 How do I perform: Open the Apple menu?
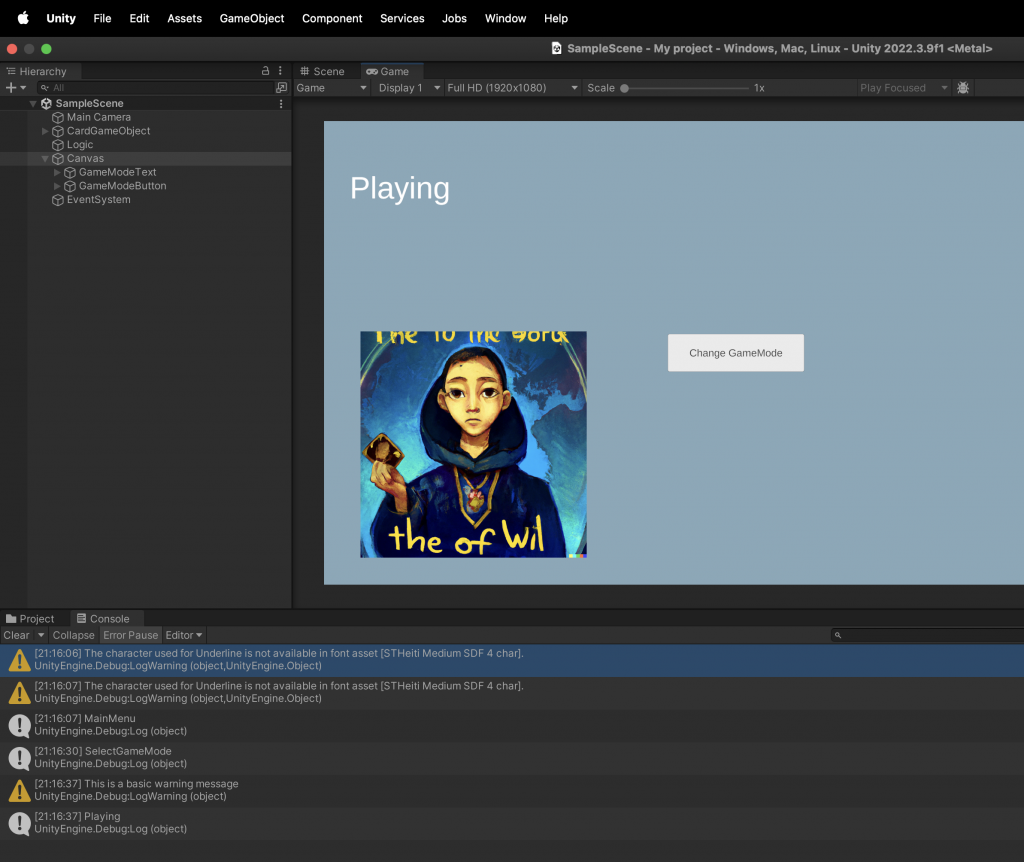coord(23,18)
